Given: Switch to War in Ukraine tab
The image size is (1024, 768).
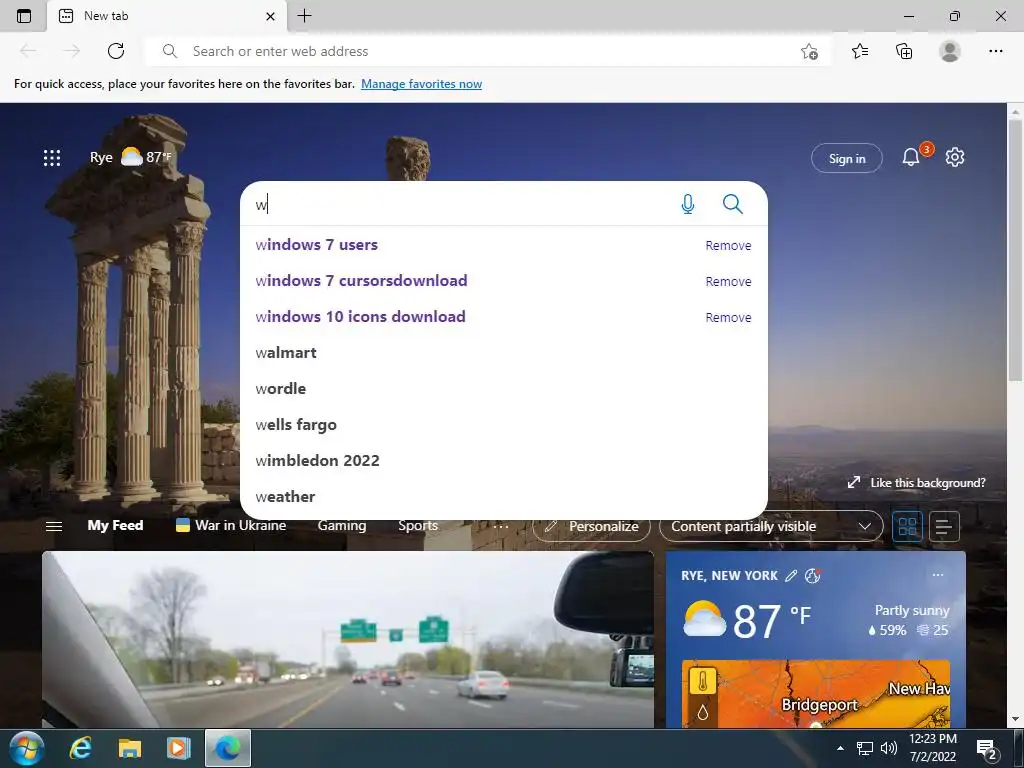Looking at the screenshot, I should pyautogui.click(x=231, y=525).
